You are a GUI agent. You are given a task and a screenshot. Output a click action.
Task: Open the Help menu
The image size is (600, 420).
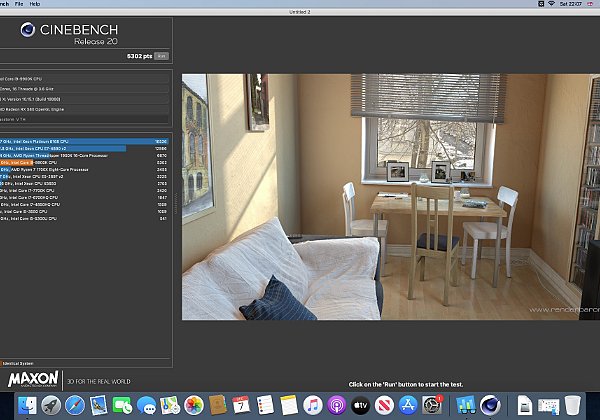tap(35, 4)
